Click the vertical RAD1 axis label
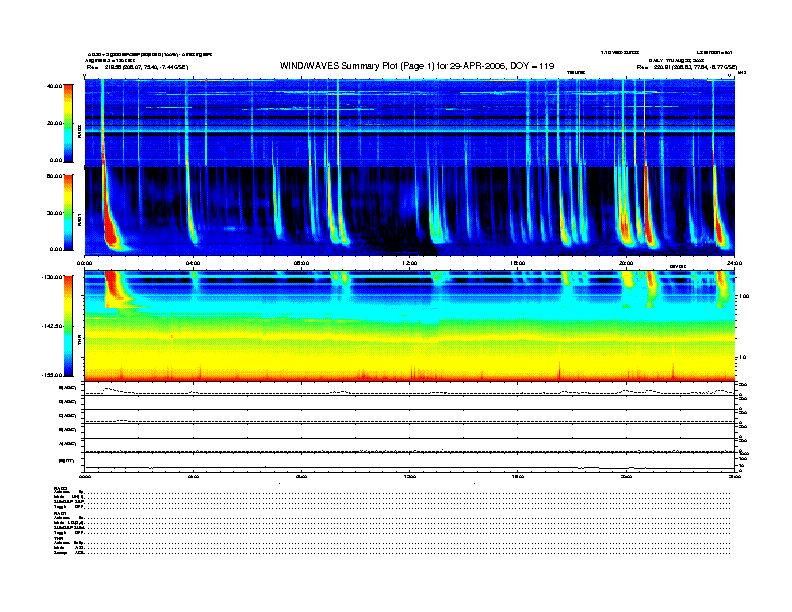The height and width of the screenshot is (612, 792). pyautogui.click(x=79, y=219)
